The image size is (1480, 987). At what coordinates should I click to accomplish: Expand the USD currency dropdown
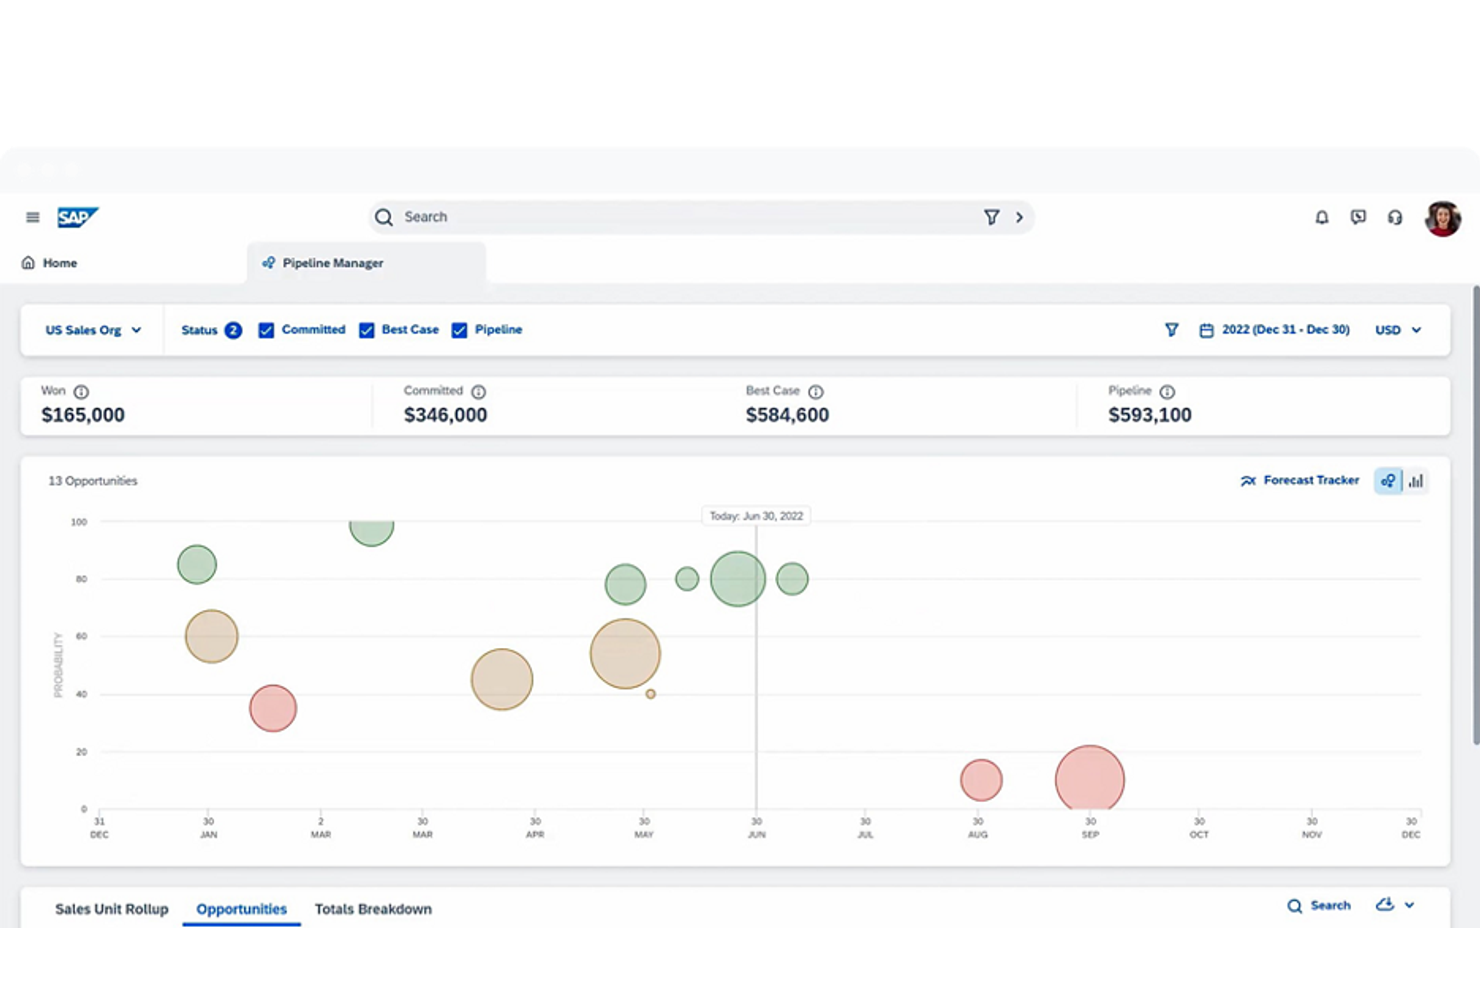click(x=1398, y=330)
